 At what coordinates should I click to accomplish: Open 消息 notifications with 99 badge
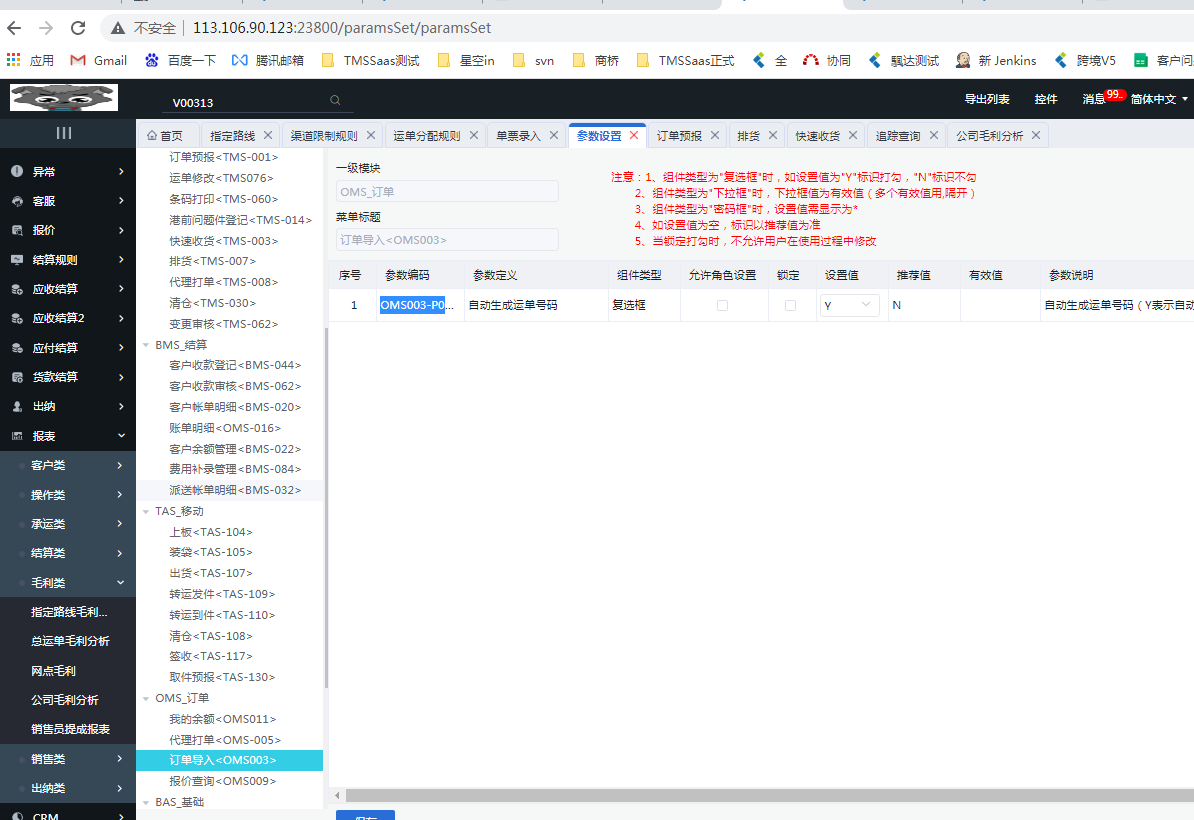tap(1101, 97)
